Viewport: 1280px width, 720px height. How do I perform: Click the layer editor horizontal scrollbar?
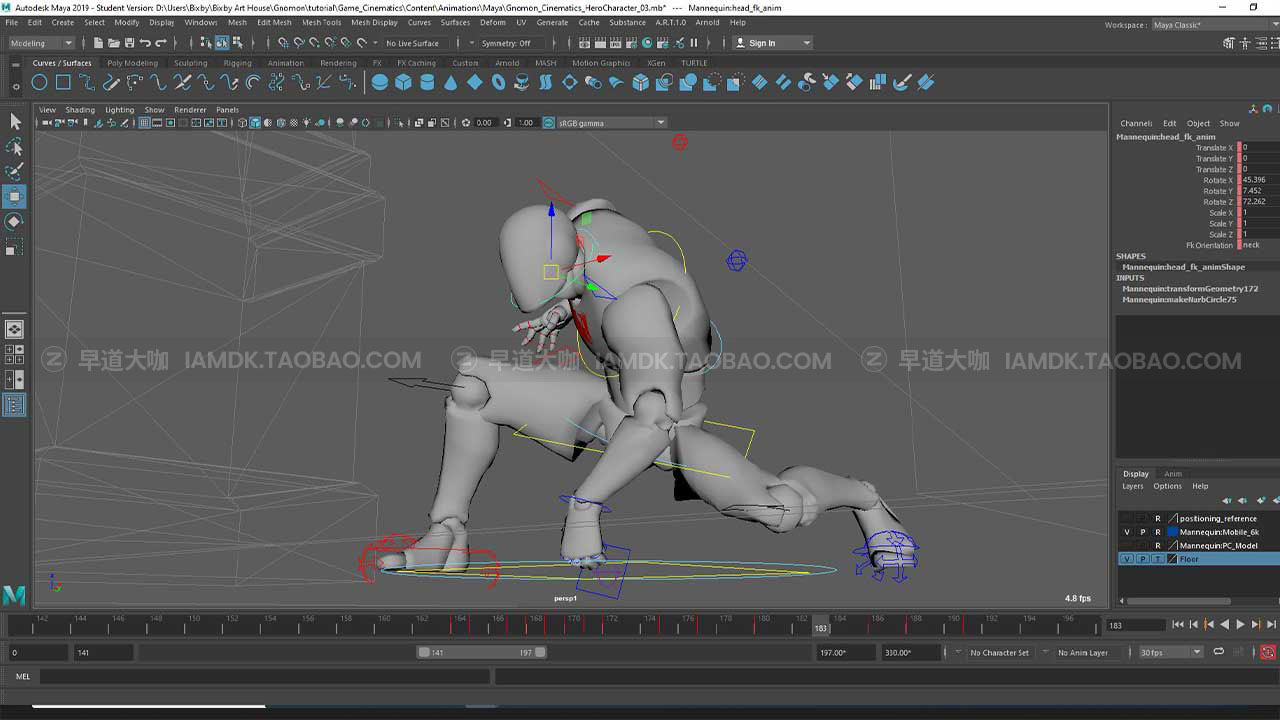(x=1177, y=601)
